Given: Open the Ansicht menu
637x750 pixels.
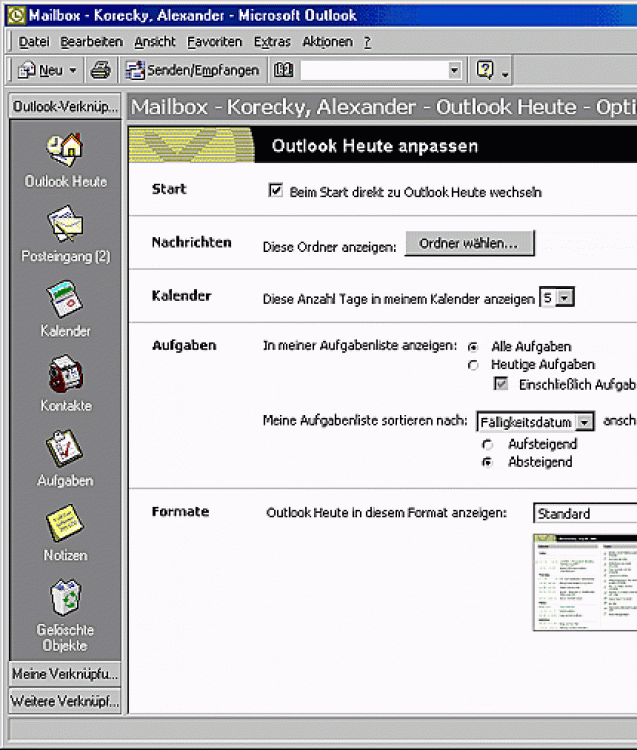Looking at the screenshot, I should (x=154, y=42).
